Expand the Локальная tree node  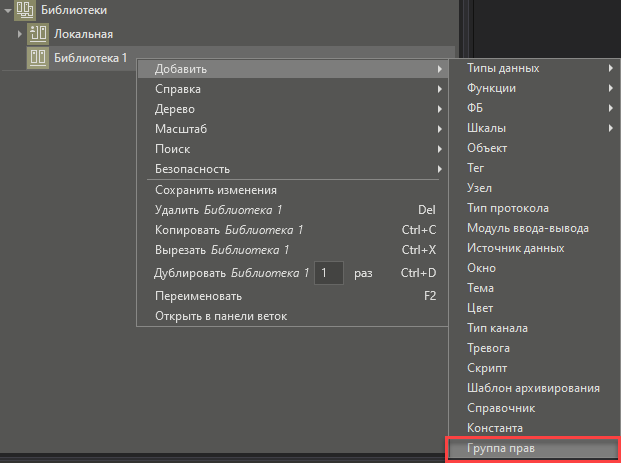click(19, 34)
